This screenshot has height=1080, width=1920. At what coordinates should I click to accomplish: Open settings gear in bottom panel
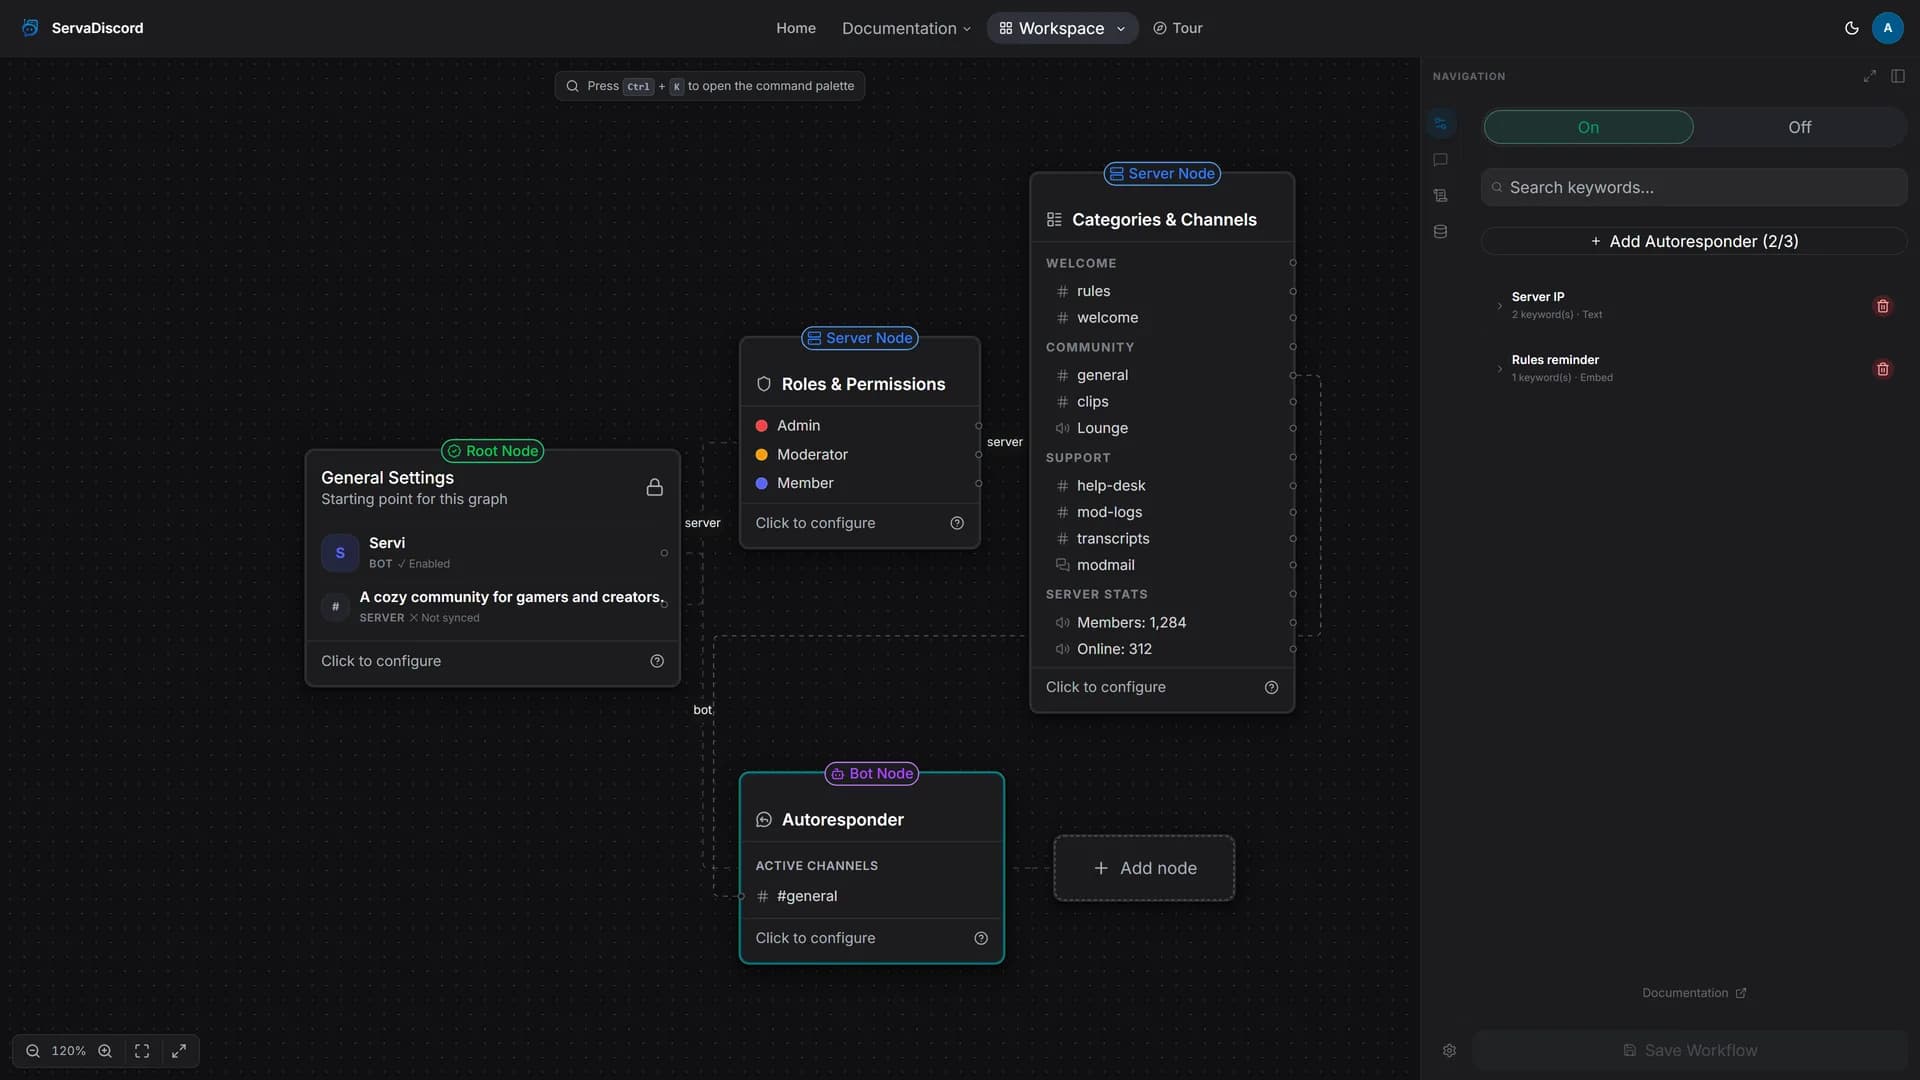tap(1449, 1051)
